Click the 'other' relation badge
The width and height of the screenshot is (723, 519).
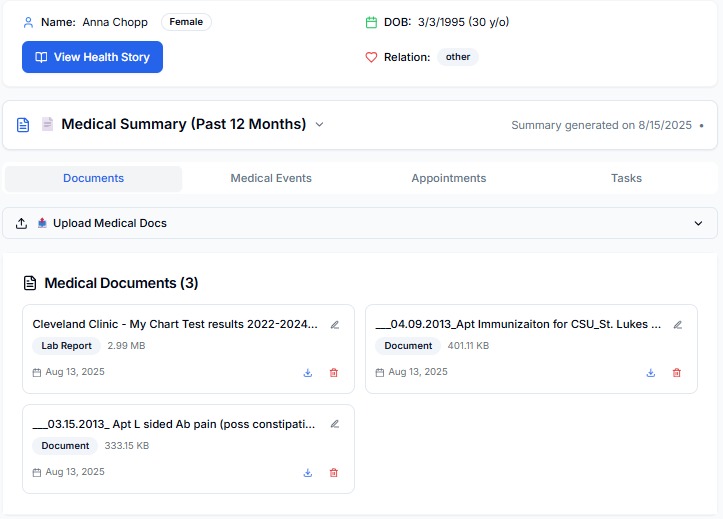(x=458, y=57)
